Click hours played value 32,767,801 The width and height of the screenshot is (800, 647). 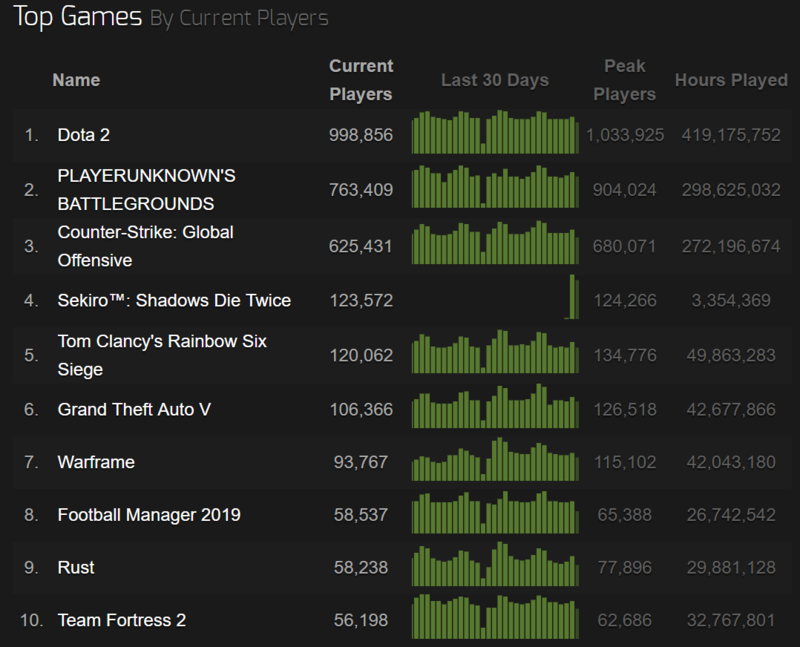pyautogui.click(x=731, y=620)
